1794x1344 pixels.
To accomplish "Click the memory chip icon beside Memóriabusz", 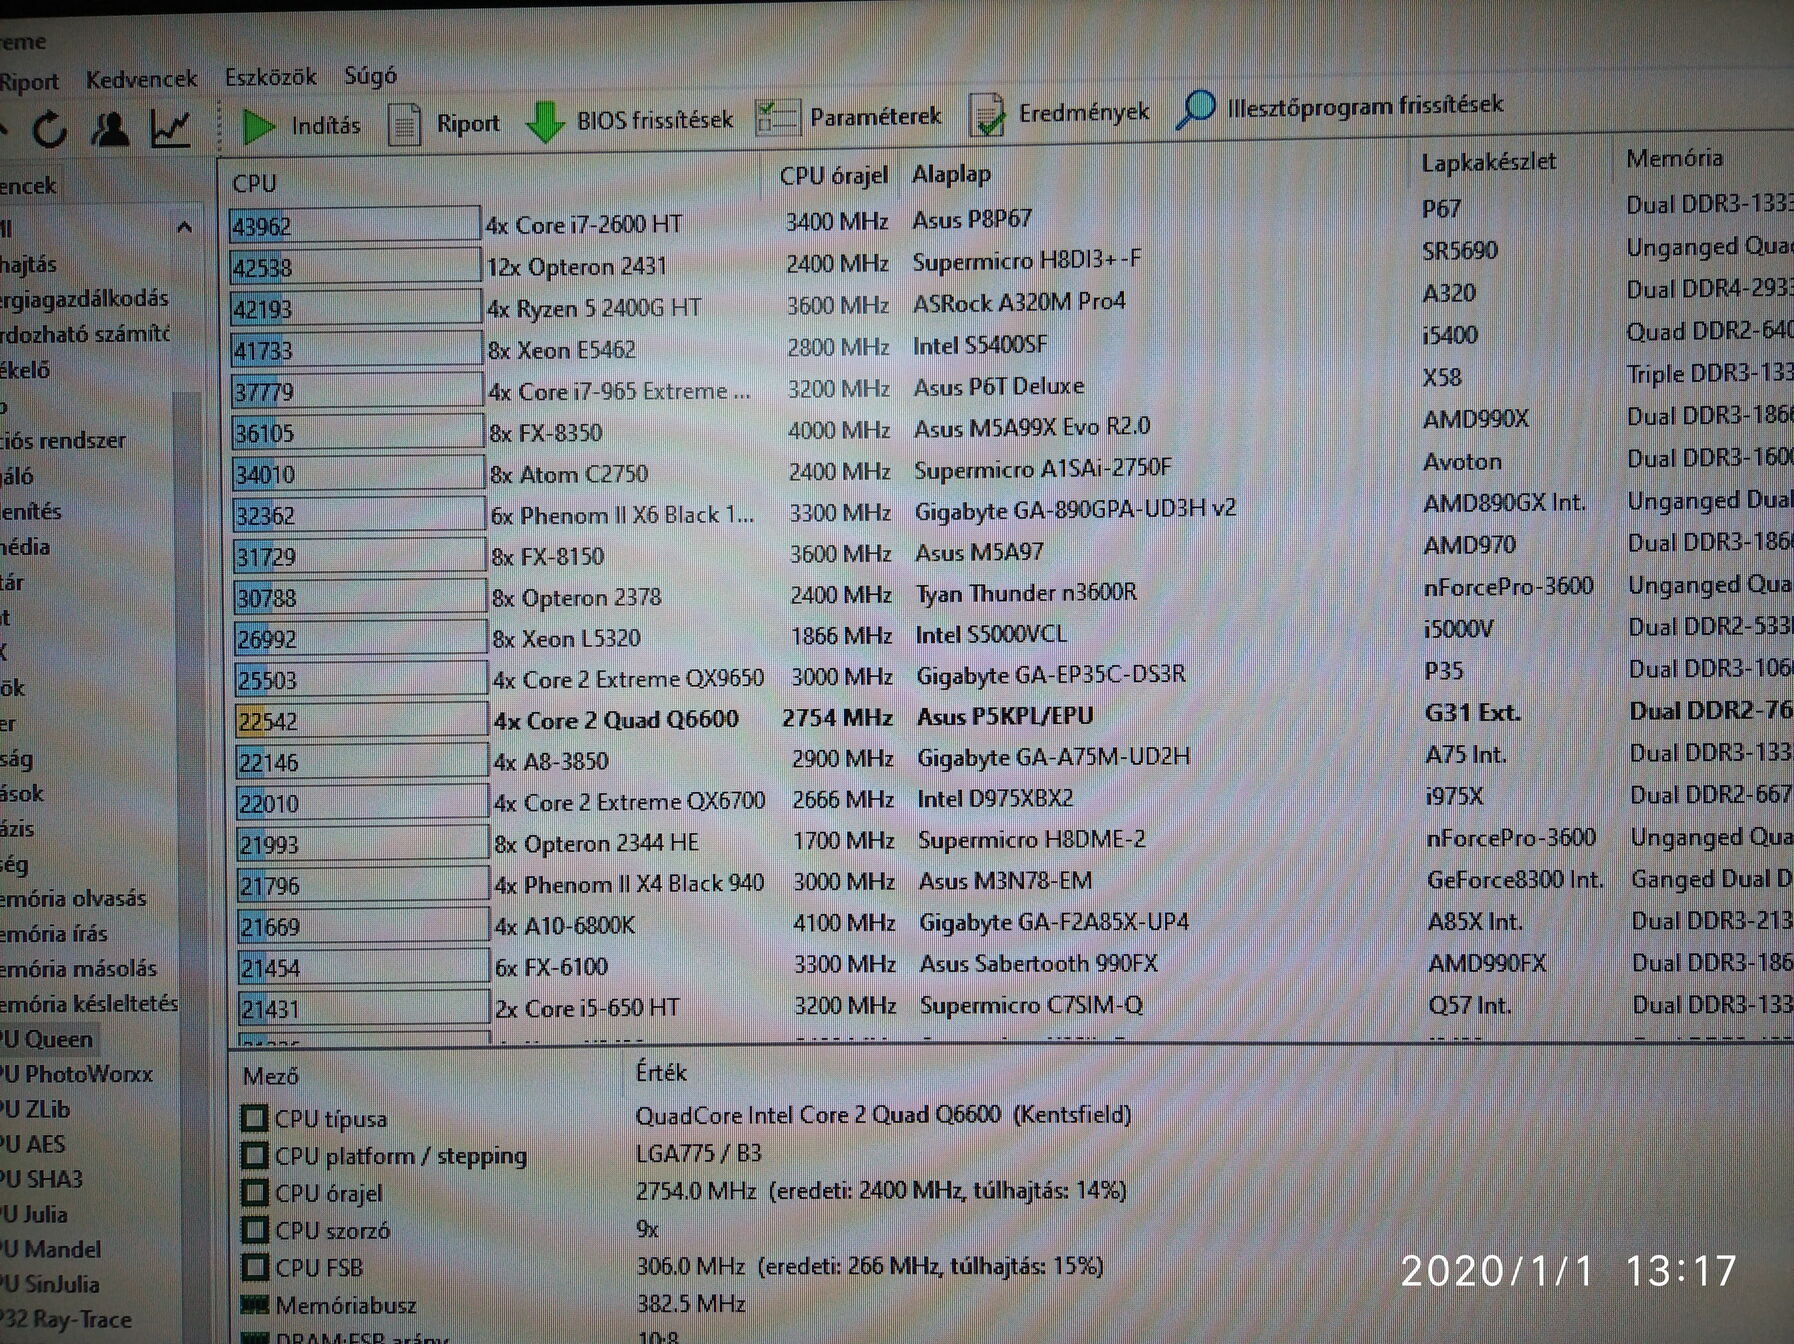I will click(x=255, y=1305).
